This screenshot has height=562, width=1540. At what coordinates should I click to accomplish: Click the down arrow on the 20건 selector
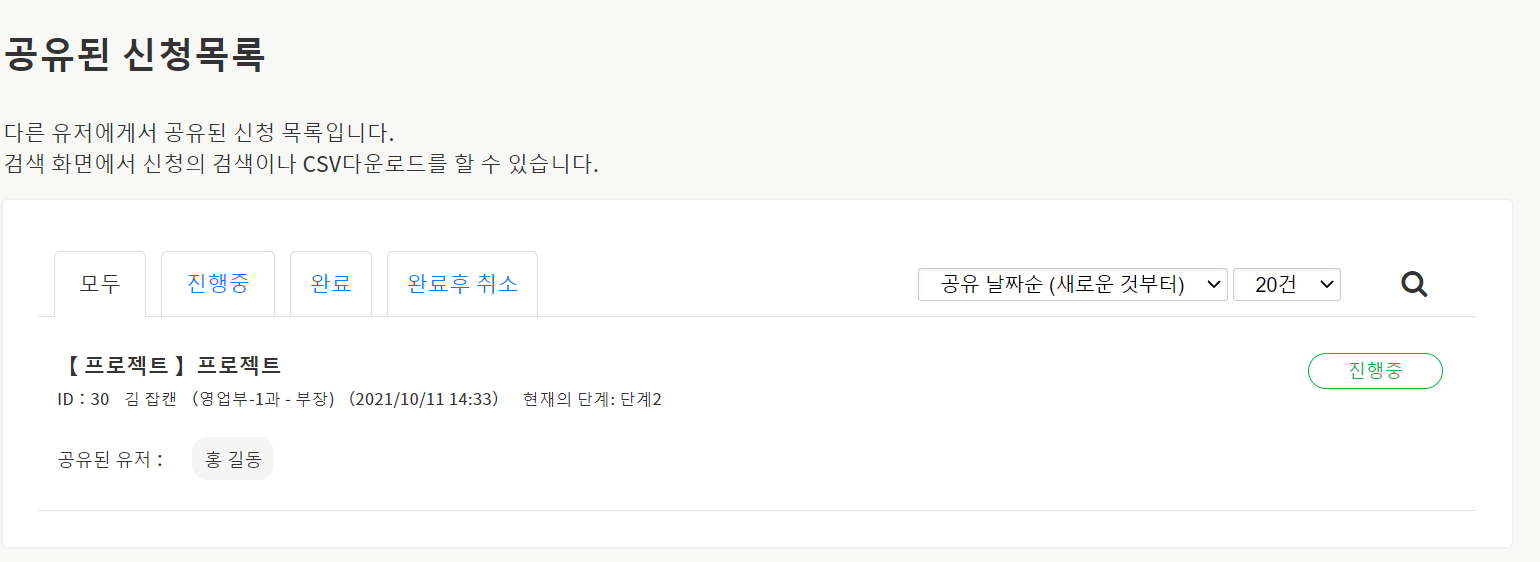(x=1327, y=285)
